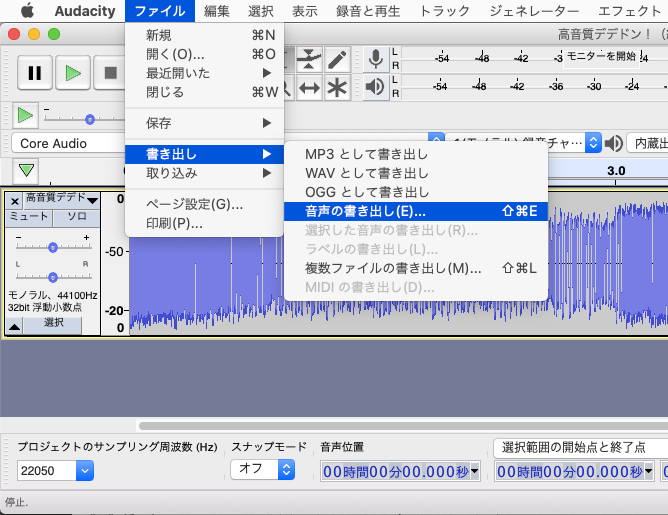Choose 新規 from the File menu

pyautogui.click(x=204, y=35)
